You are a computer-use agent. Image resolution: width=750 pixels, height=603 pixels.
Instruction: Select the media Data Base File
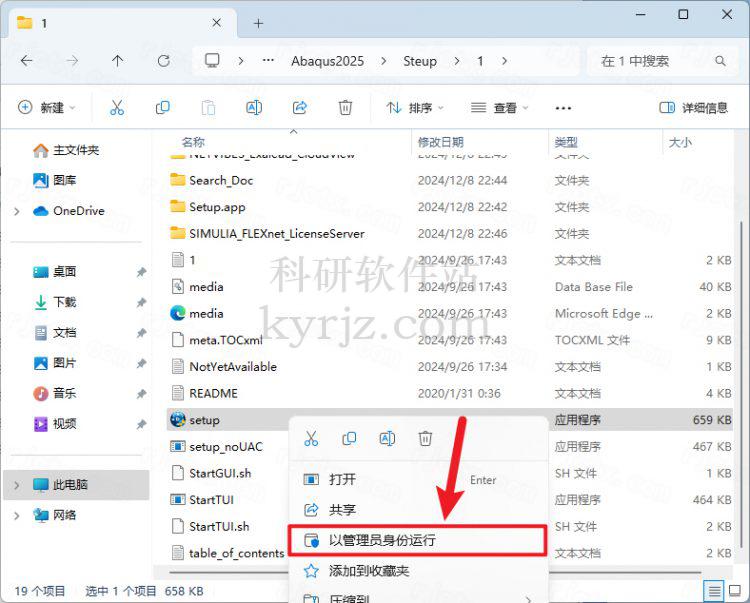[450, 287]
